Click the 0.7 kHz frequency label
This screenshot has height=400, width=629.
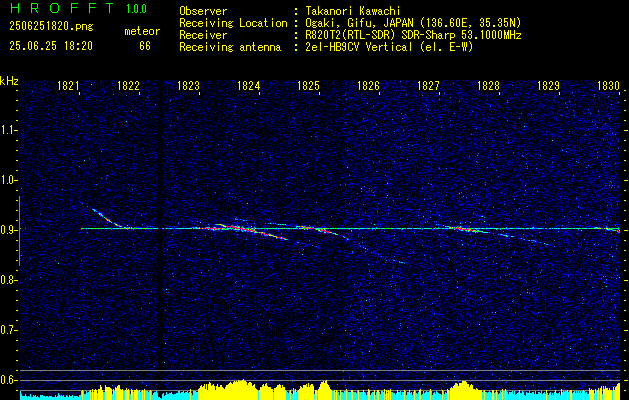(8, 330)
